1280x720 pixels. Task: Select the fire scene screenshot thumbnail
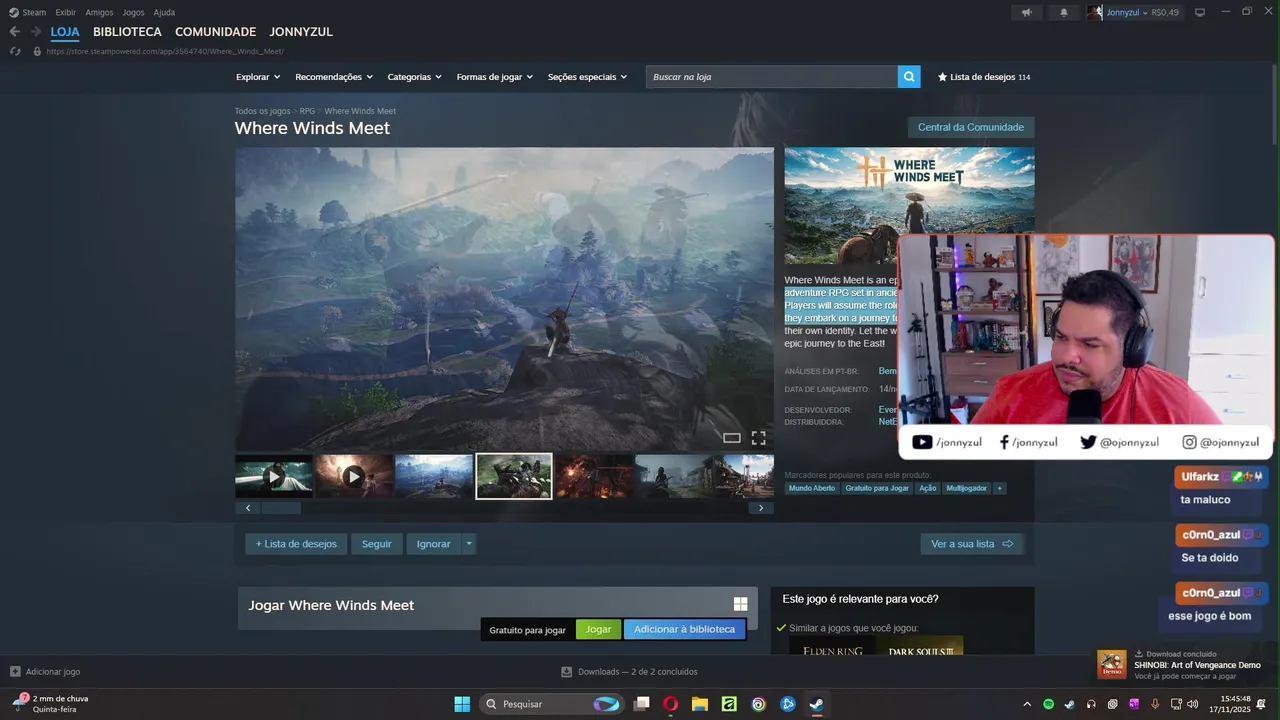pyautogui.click(x=594, y=477)
